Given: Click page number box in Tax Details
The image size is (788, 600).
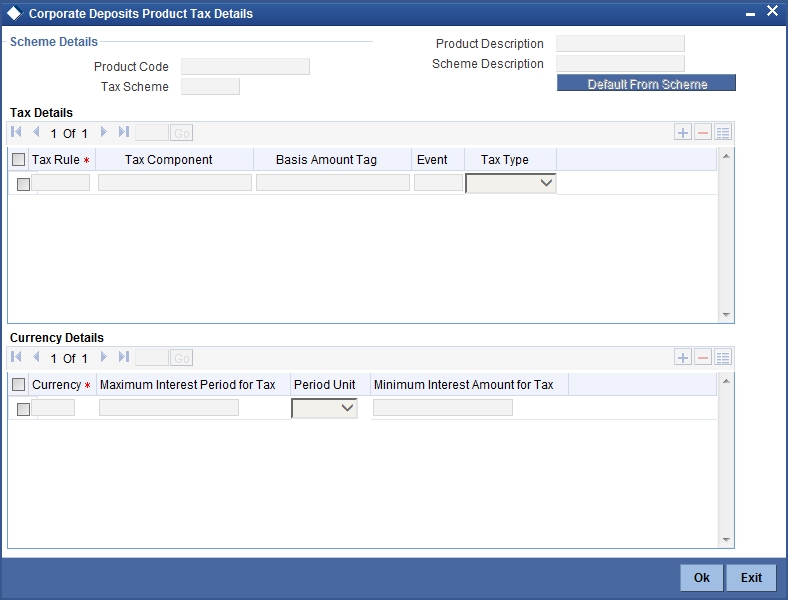Looking at the screenshot, I should coord(152,133).
